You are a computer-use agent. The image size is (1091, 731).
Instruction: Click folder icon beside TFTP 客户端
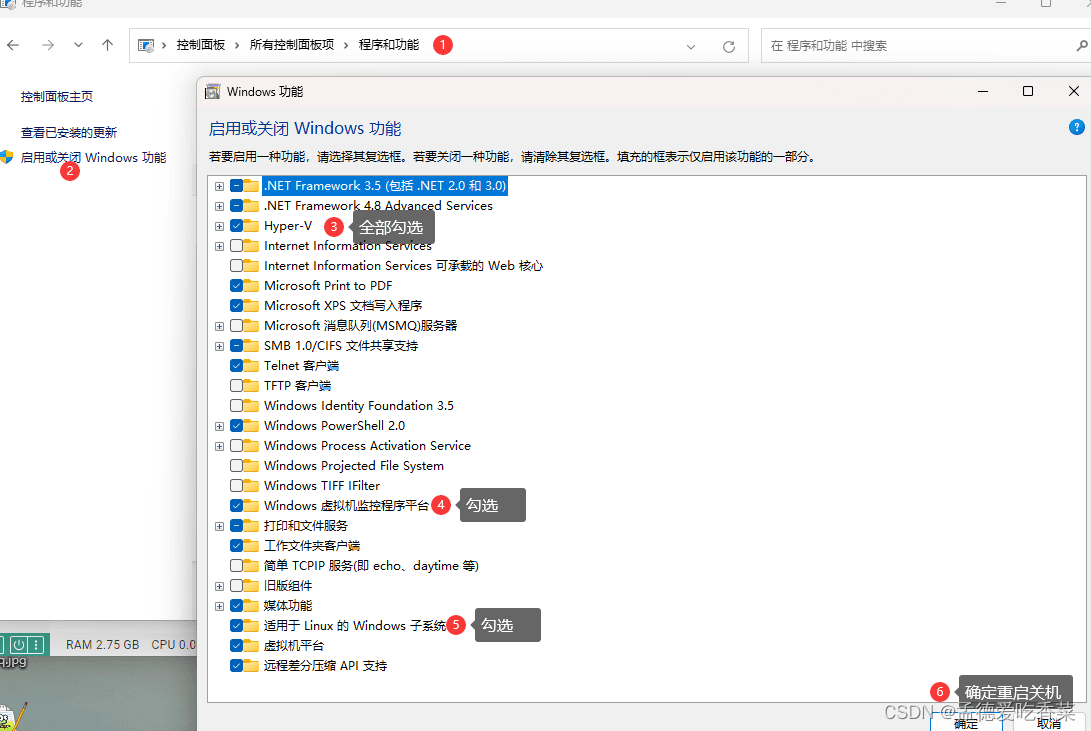(251, 385)
